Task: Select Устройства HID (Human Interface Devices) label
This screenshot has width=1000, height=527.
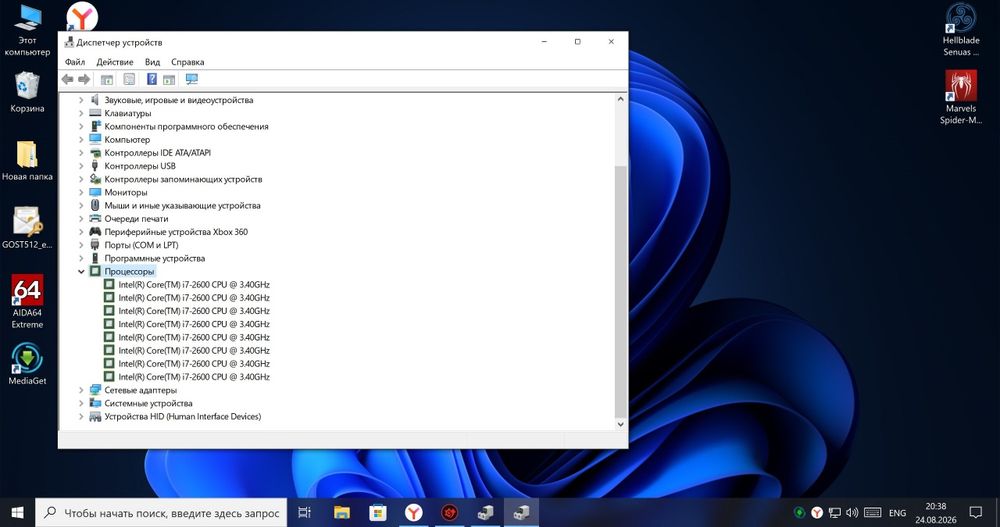Action: coord(182,417)
